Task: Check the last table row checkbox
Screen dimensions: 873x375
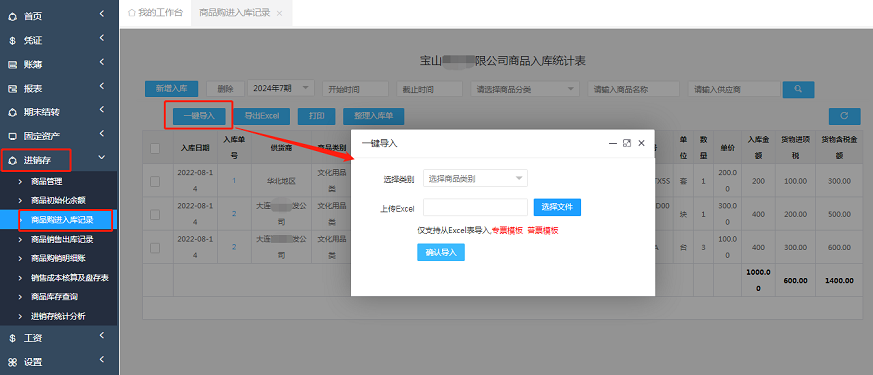Action: coord(155,248)
